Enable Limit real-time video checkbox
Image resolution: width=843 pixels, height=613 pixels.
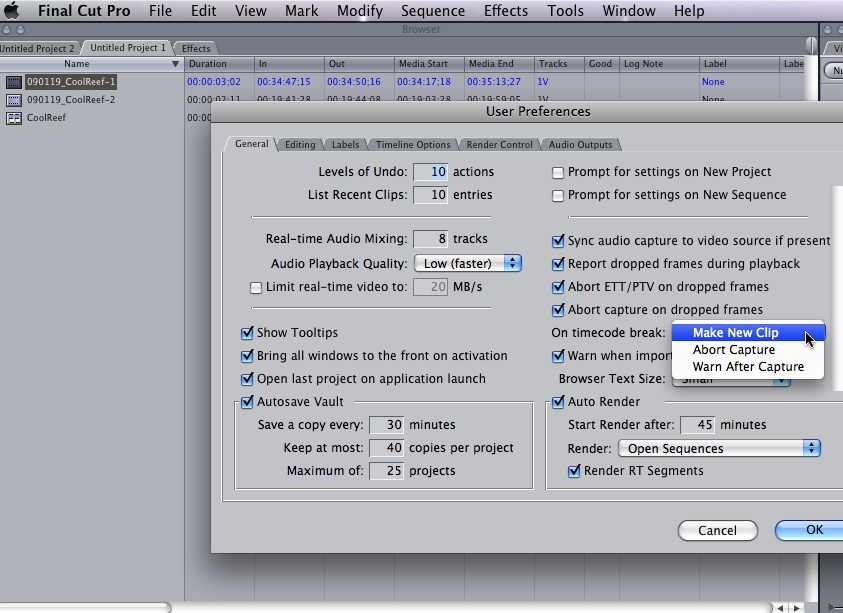(x=256, y=288)
